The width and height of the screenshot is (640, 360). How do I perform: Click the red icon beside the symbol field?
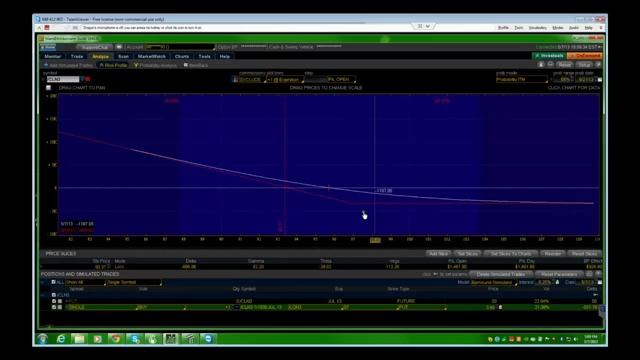point(87,79)
